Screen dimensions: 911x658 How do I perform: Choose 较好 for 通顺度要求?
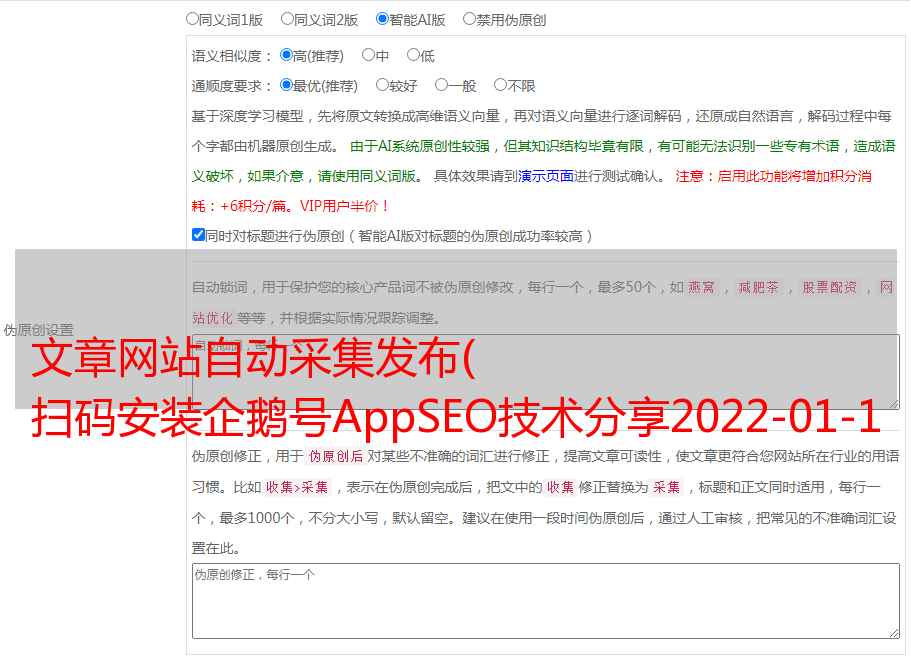point(382,85)
